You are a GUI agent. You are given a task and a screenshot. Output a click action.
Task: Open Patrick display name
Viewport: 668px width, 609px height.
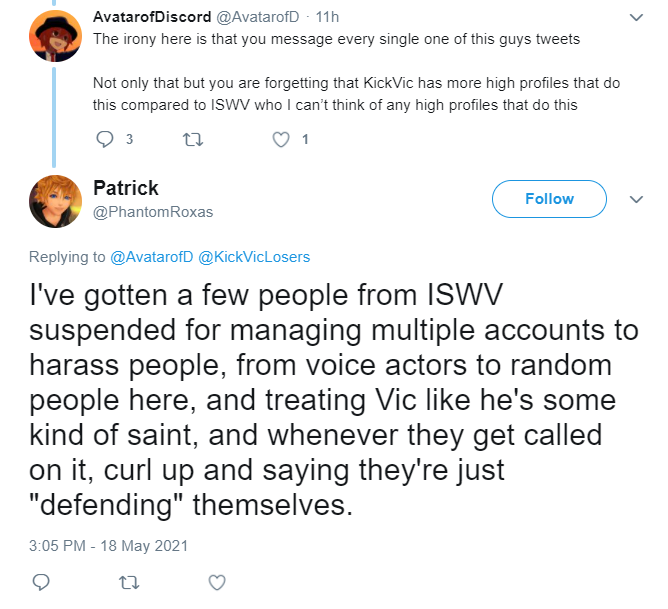126,188
